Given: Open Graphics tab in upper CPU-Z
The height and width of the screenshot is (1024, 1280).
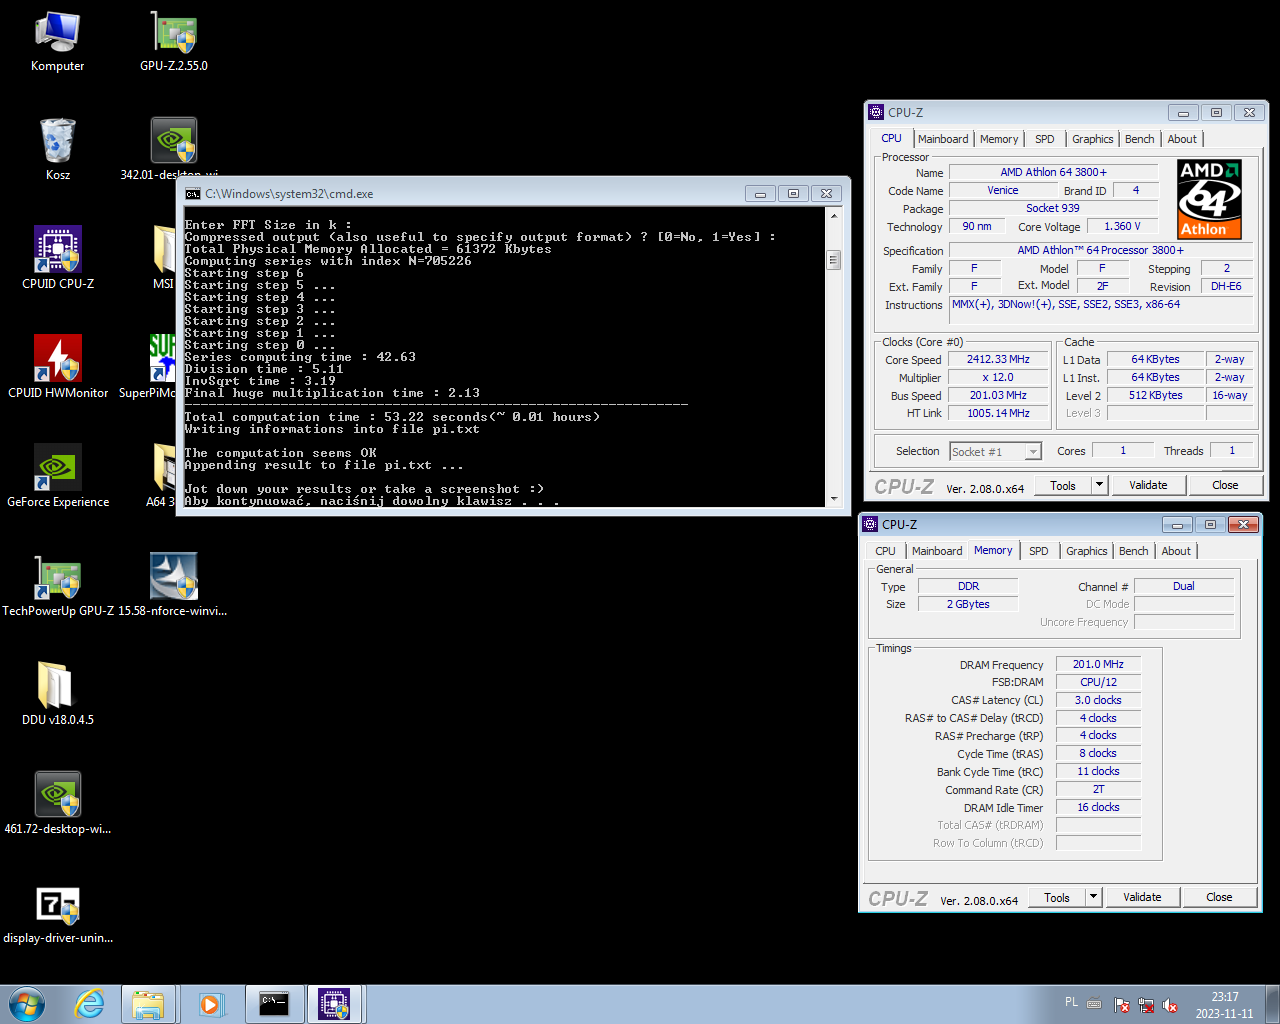Looking at the screenshot, I should (x=1093, y=139).
